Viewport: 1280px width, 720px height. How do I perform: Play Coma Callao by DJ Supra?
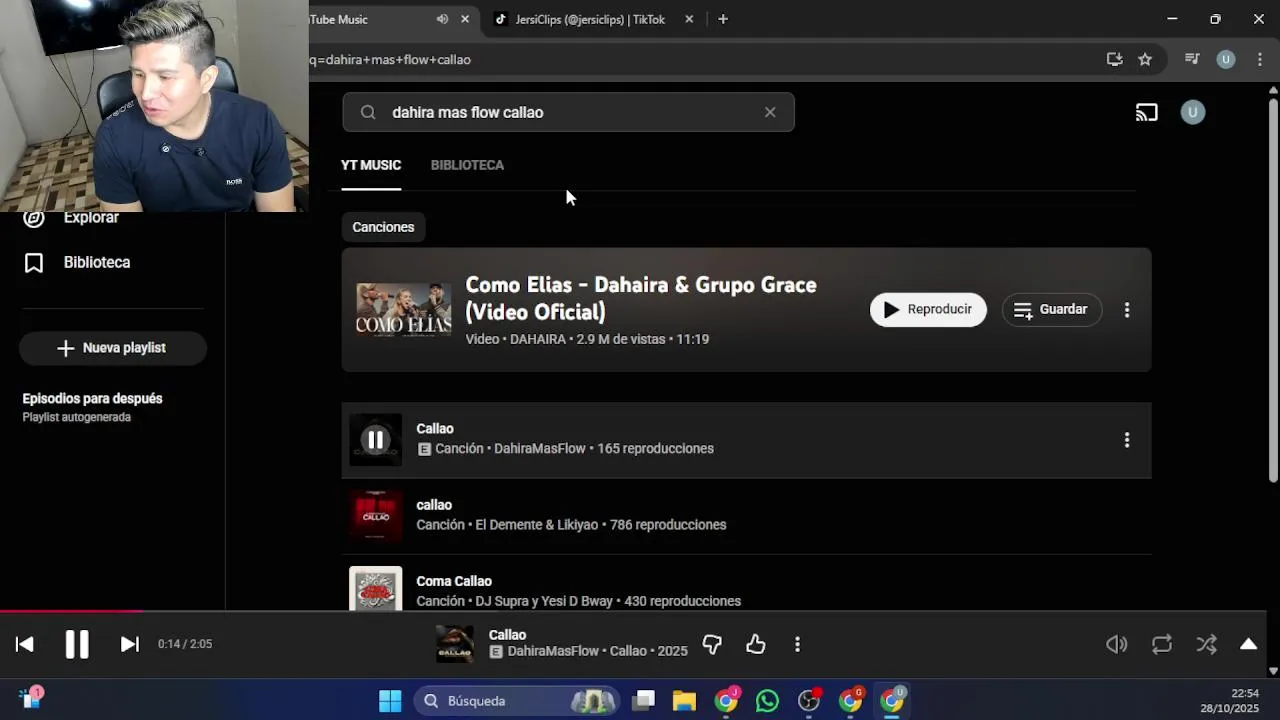pos(375,590)
